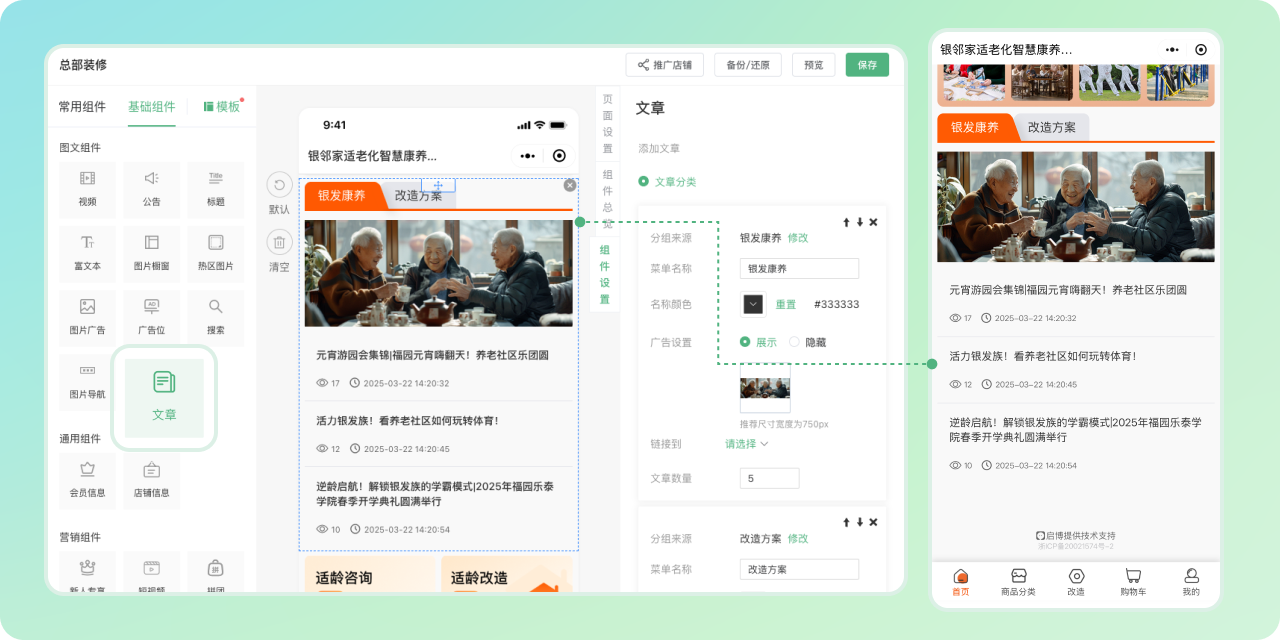This screenshot has width=1280, height=640.
Task: Click the 预览 preview button
Action: click(814, 65)
